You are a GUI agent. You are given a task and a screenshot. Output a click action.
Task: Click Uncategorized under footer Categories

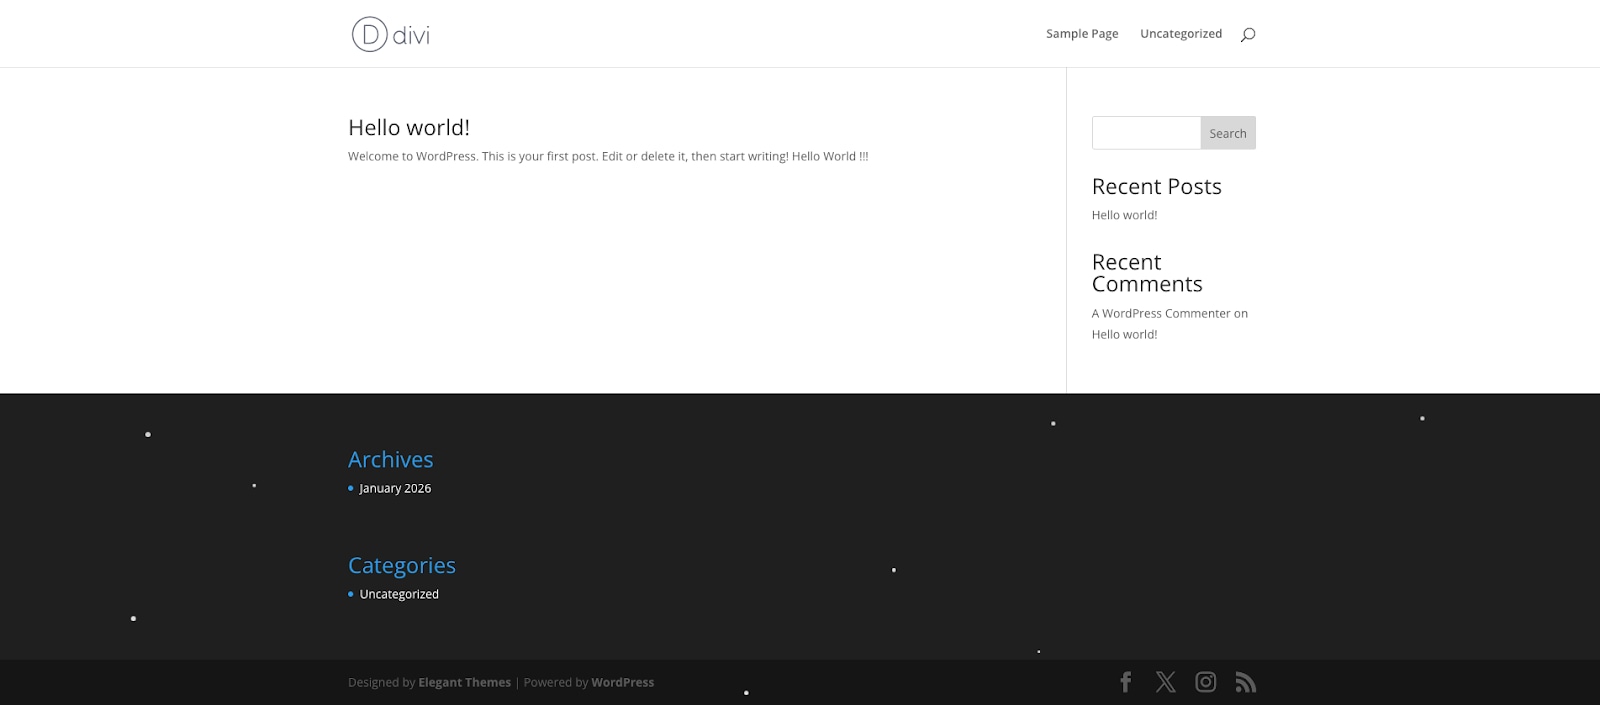399,594
